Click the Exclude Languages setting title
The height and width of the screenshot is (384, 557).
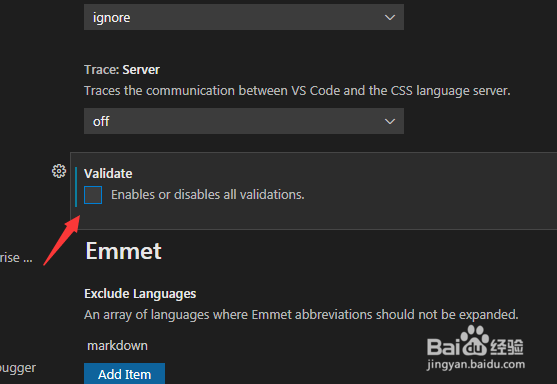[140, 294]
